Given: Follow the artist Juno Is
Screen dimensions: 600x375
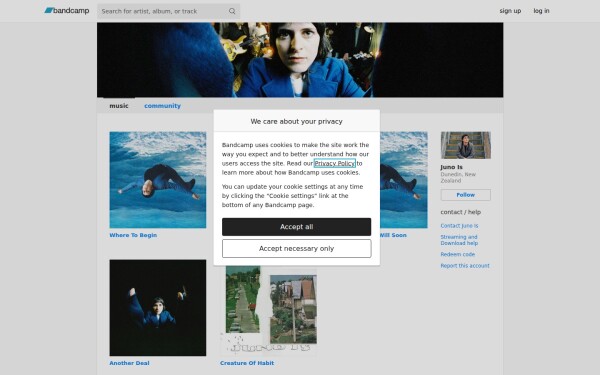Looking at the screenshot, I should pos(466,195).
